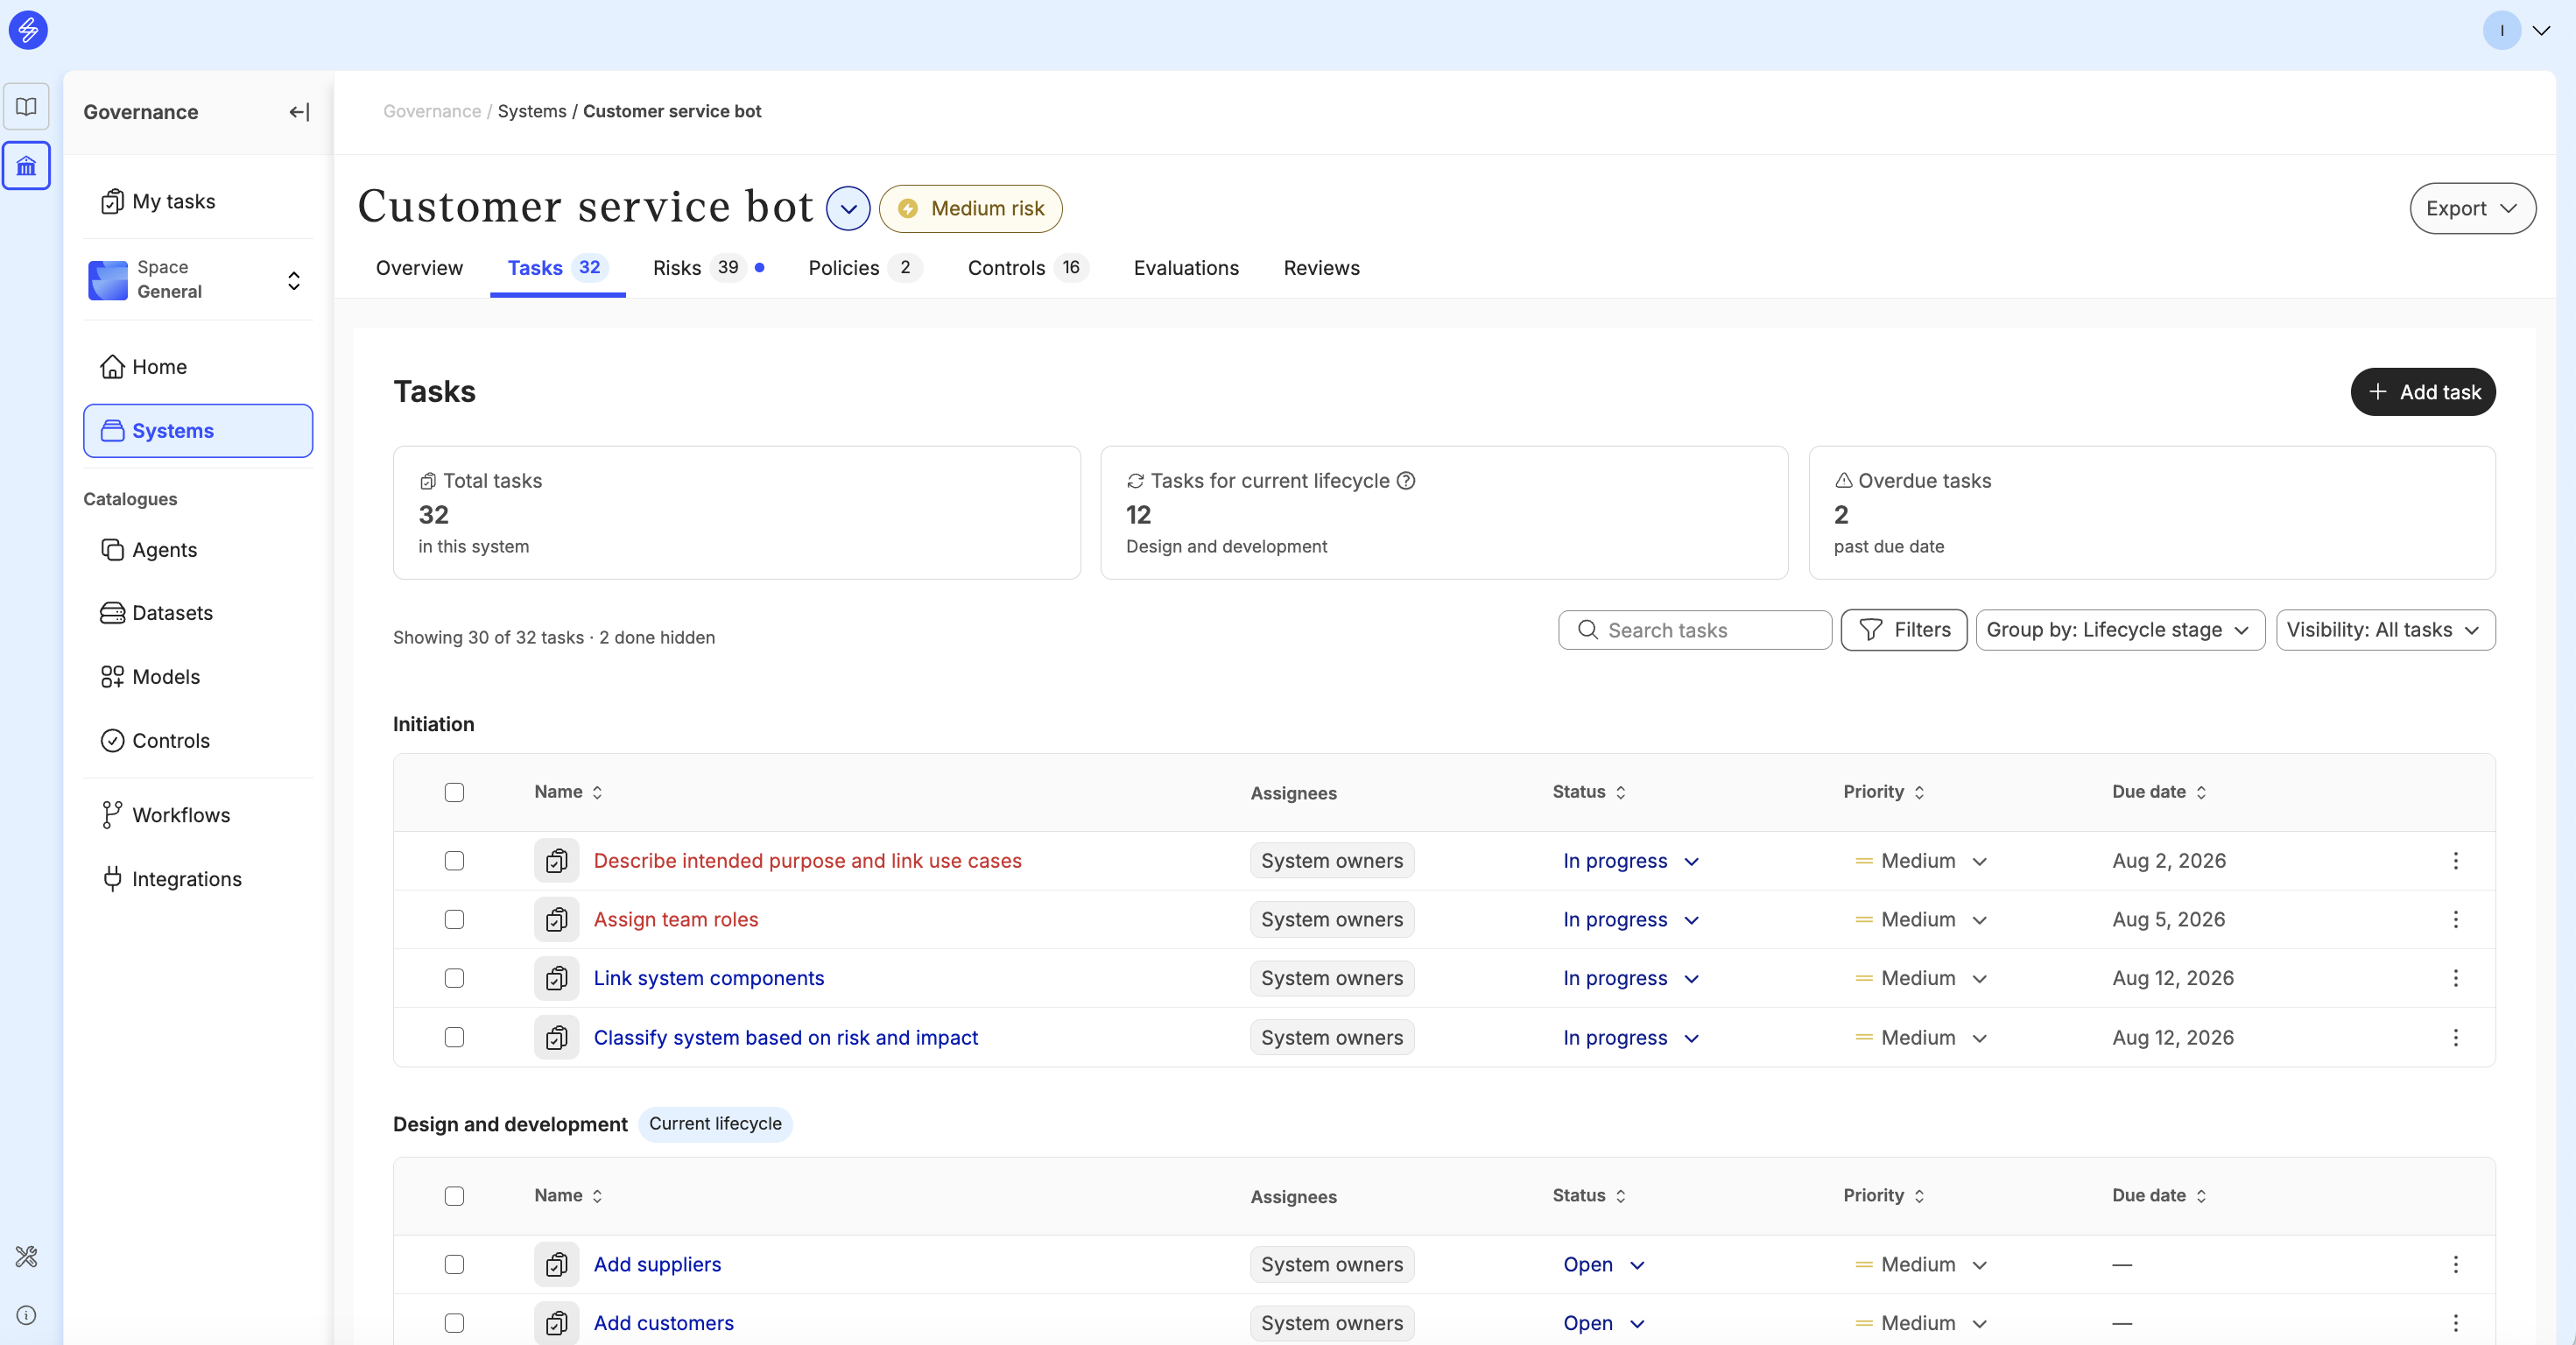Tick the checkbox for Assign team roles
Image resolution: width=2576 pixels, height=1345 pixels.
[x=454, y=920]
